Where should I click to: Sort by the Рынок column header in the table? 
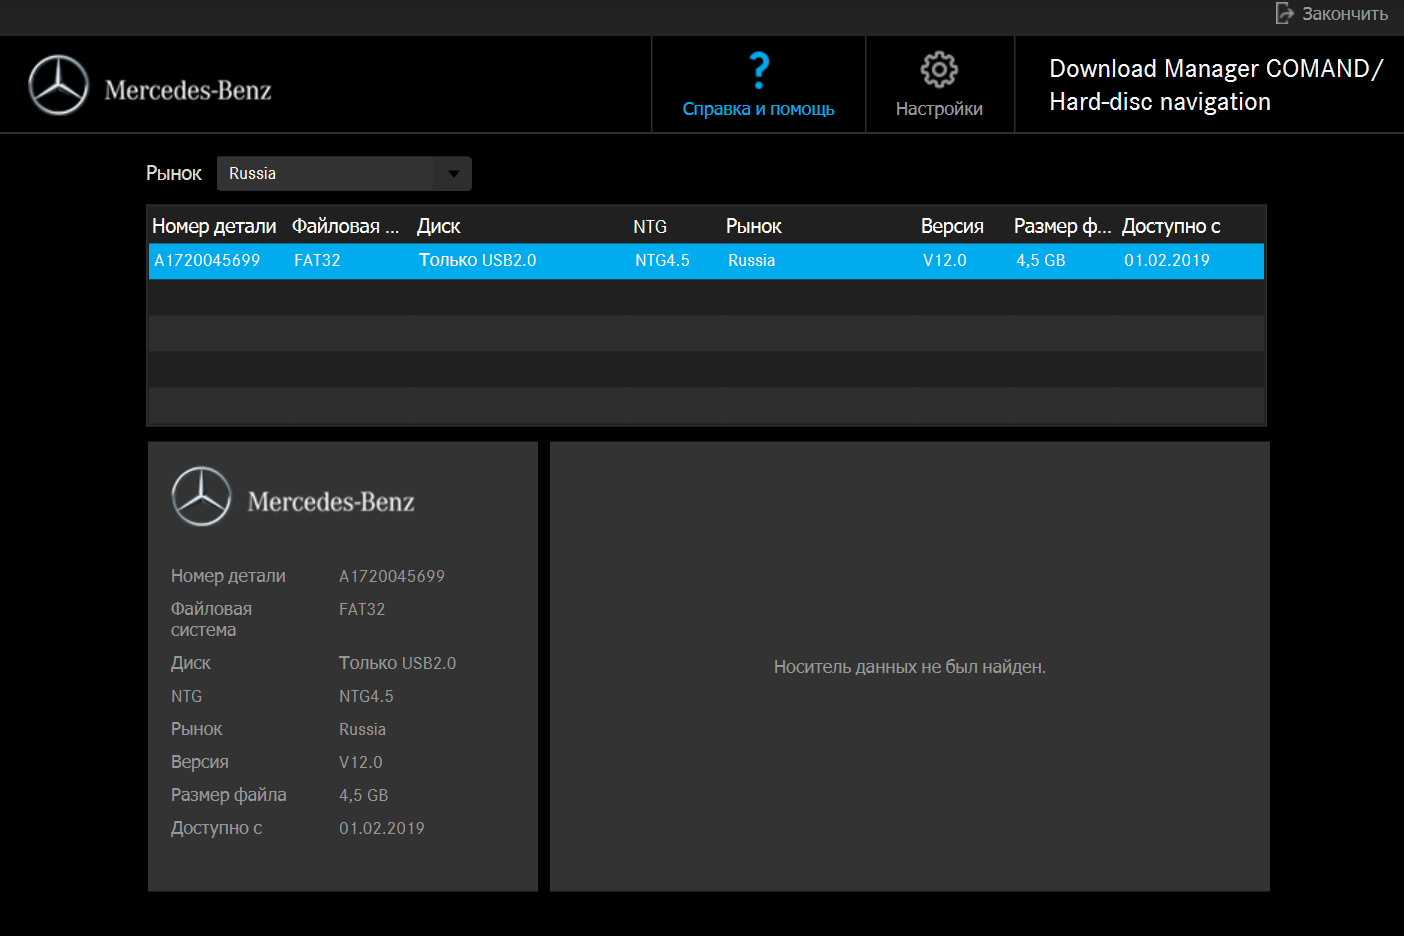753,226
